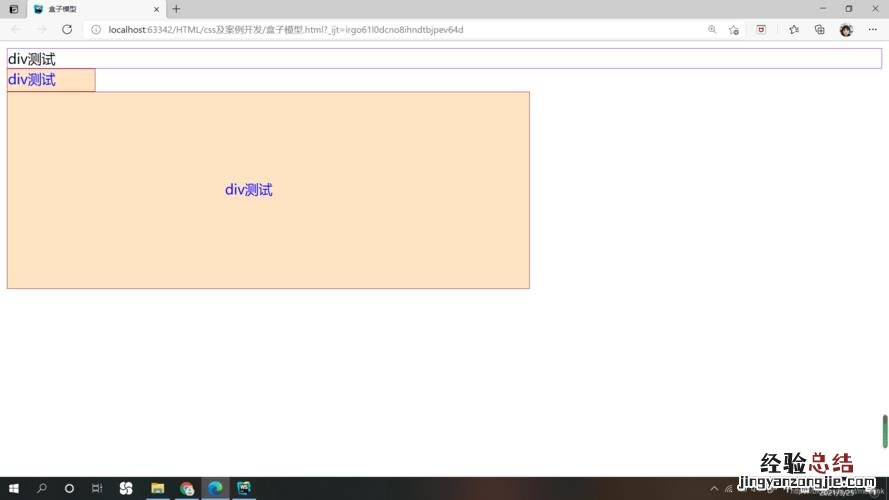Go forward to next page

41,29
